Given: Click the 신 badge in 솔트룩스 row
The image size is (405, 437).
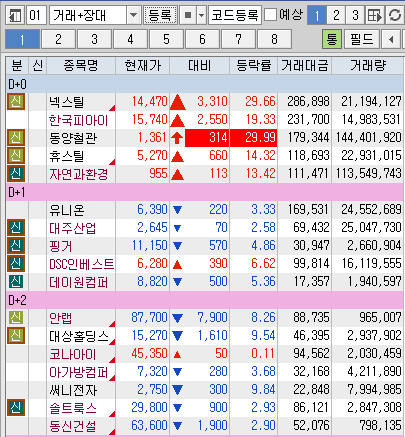Looking at the screenshot, I should click(16, 407).
